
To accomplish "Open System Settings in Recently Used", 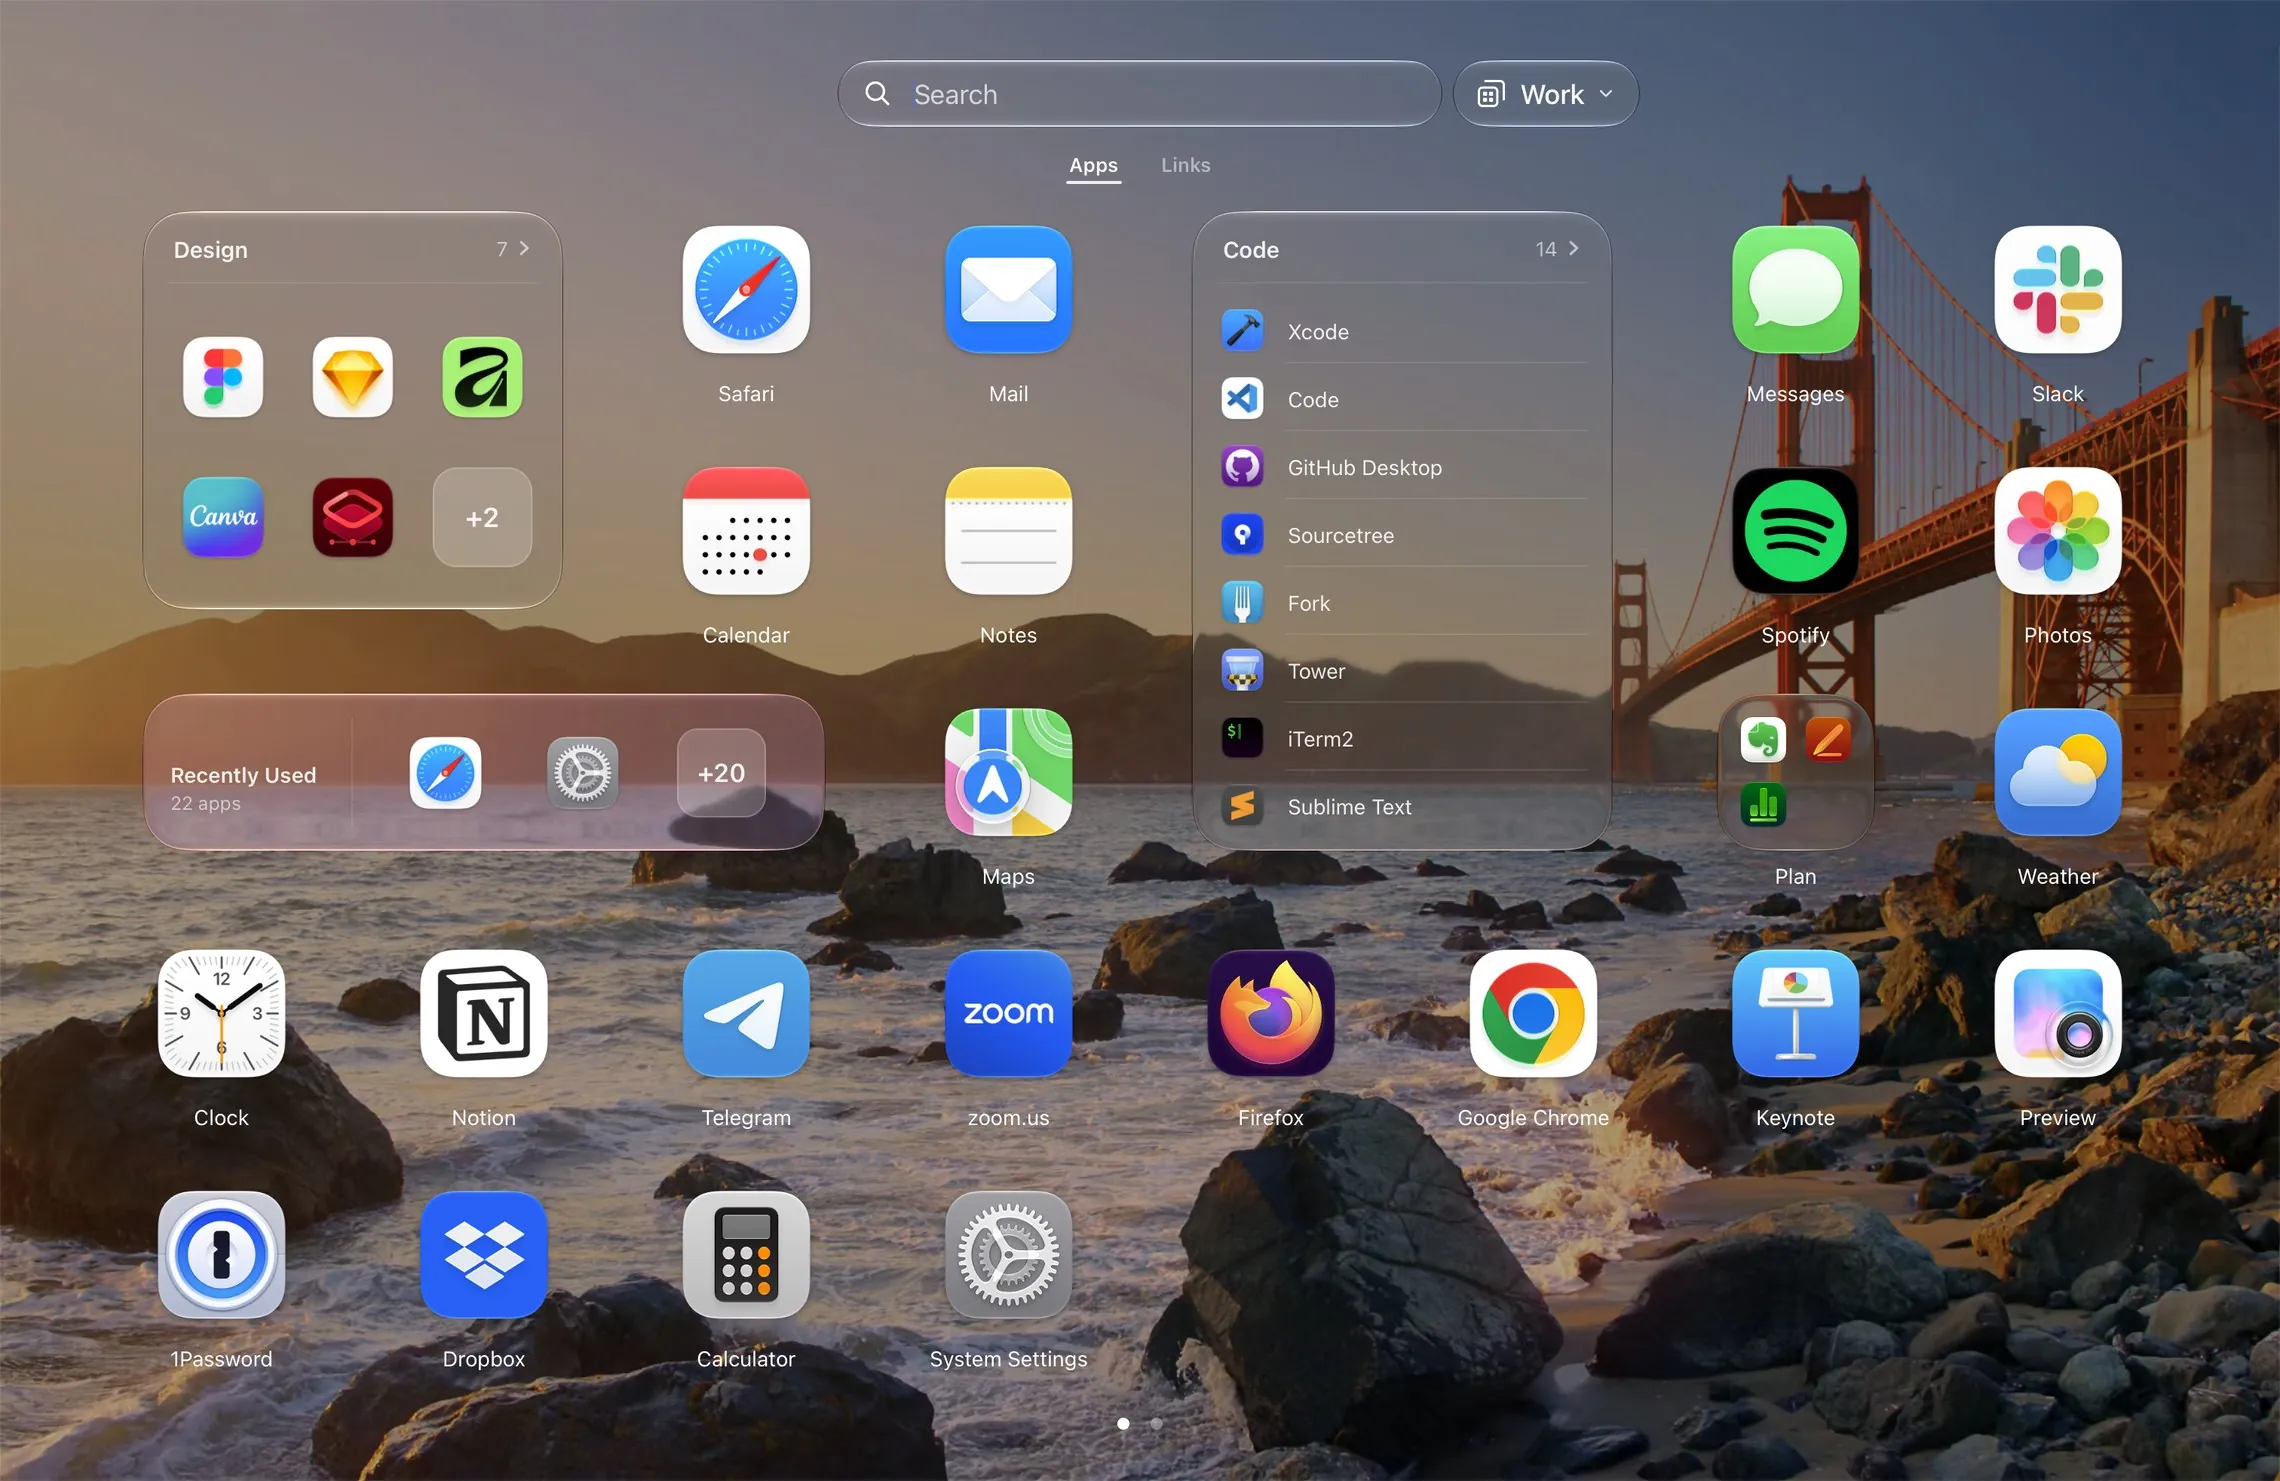I will [583, 773].
